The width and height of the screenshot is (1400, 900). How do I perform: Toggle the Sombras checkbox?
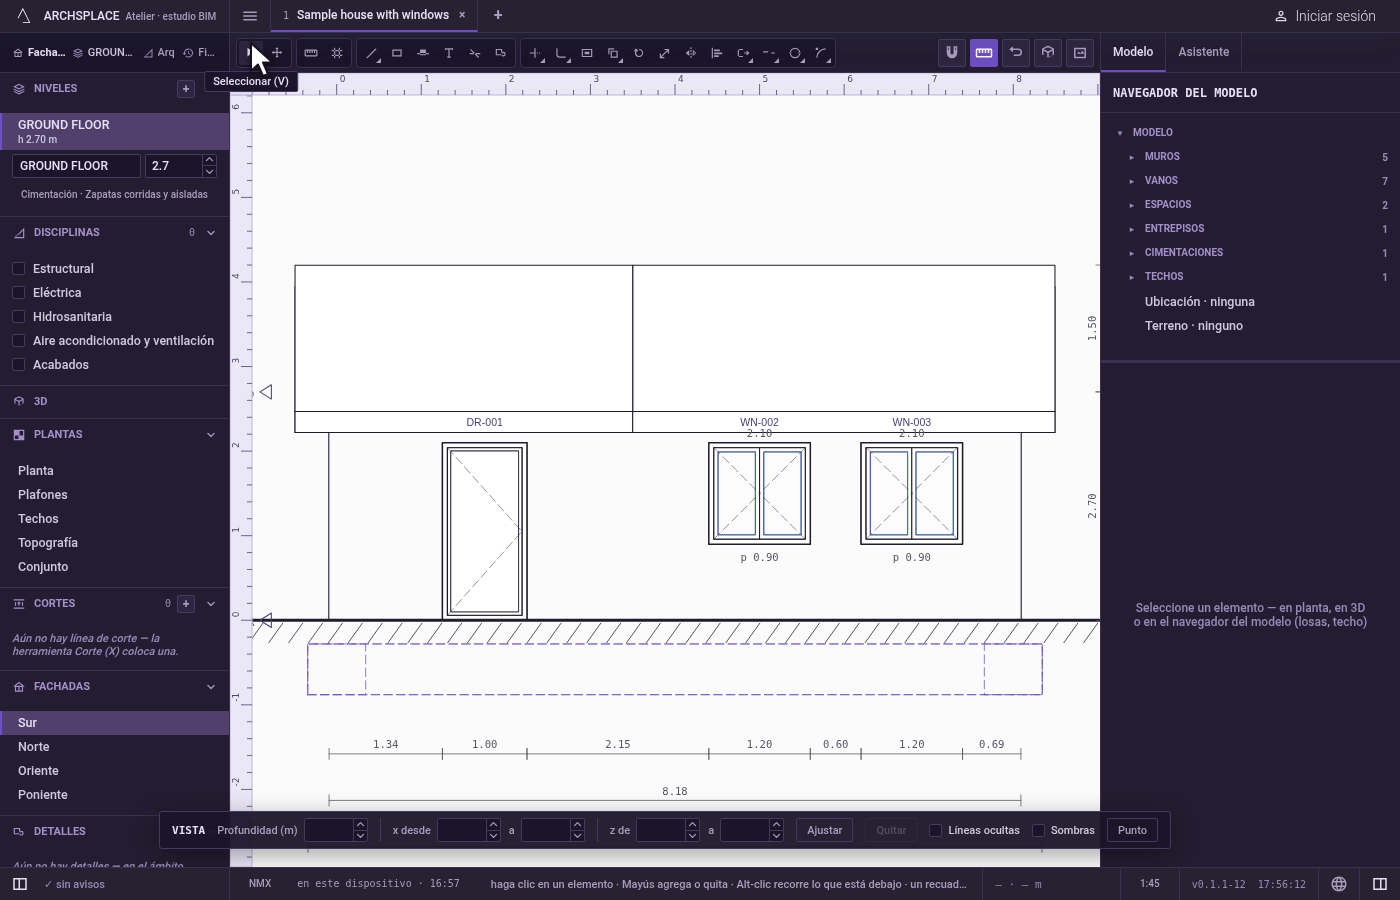[1038, 830]
